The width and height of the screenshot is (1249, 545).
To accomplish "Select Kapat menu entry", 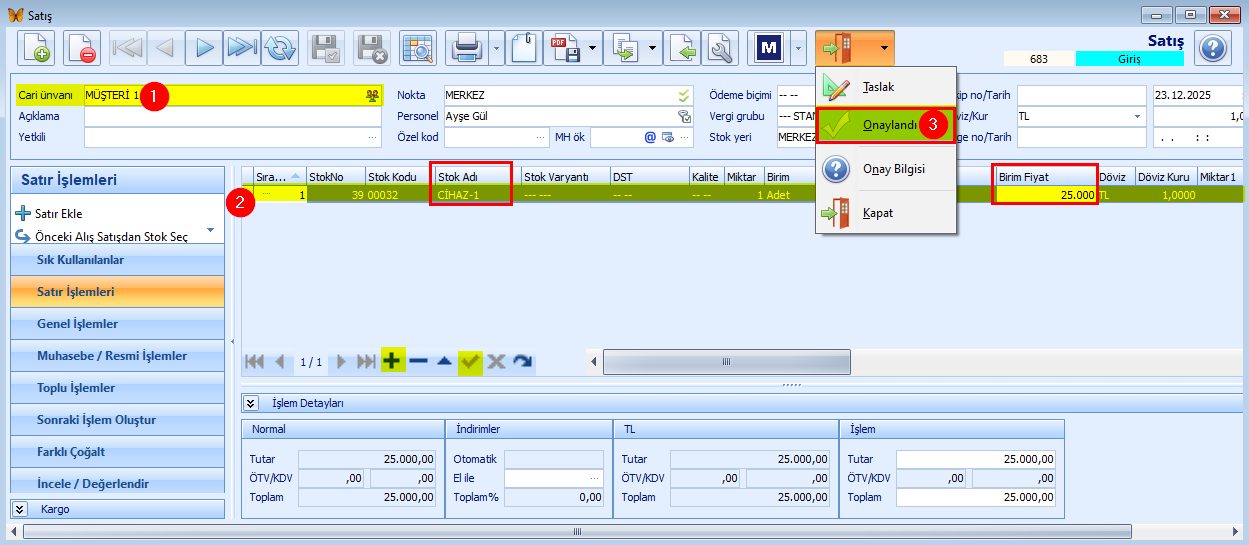I will click(877, 213).
